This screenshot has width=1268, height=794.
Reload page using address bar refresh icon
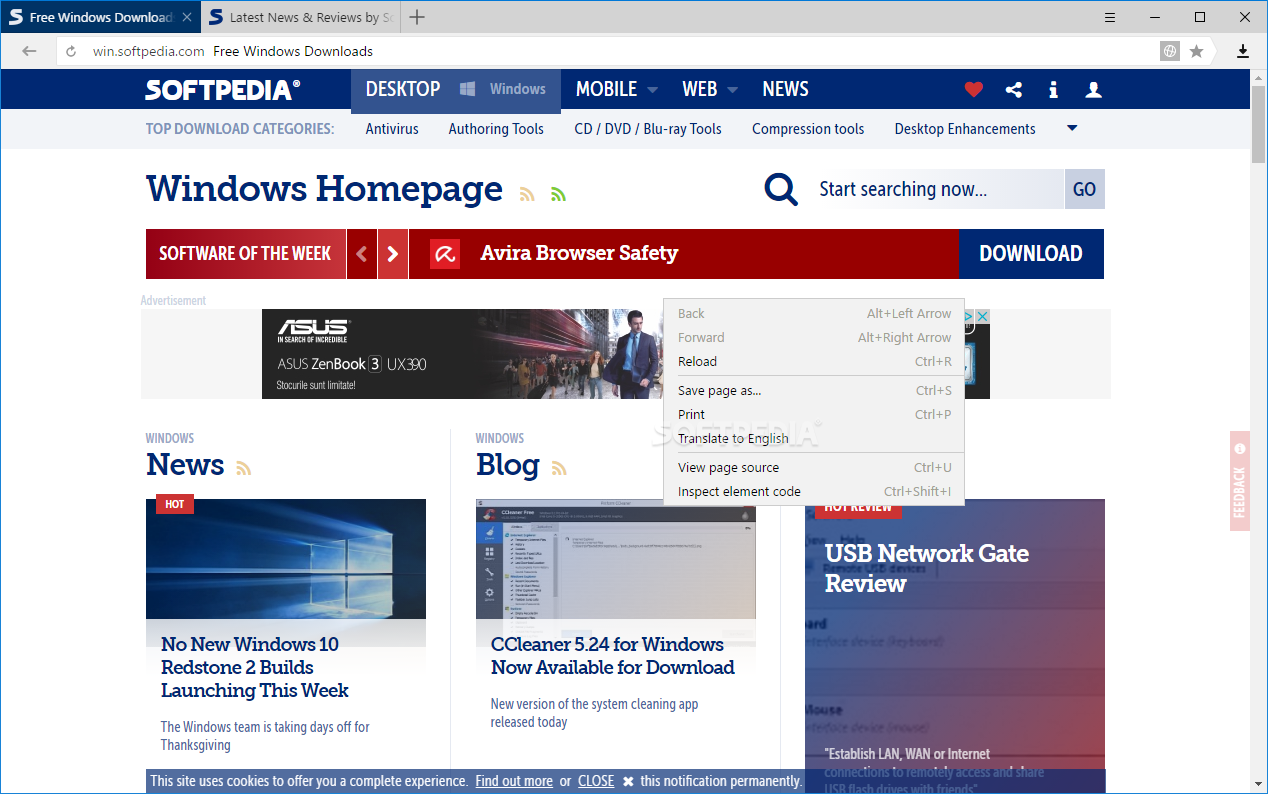click(x=71, y=51)
